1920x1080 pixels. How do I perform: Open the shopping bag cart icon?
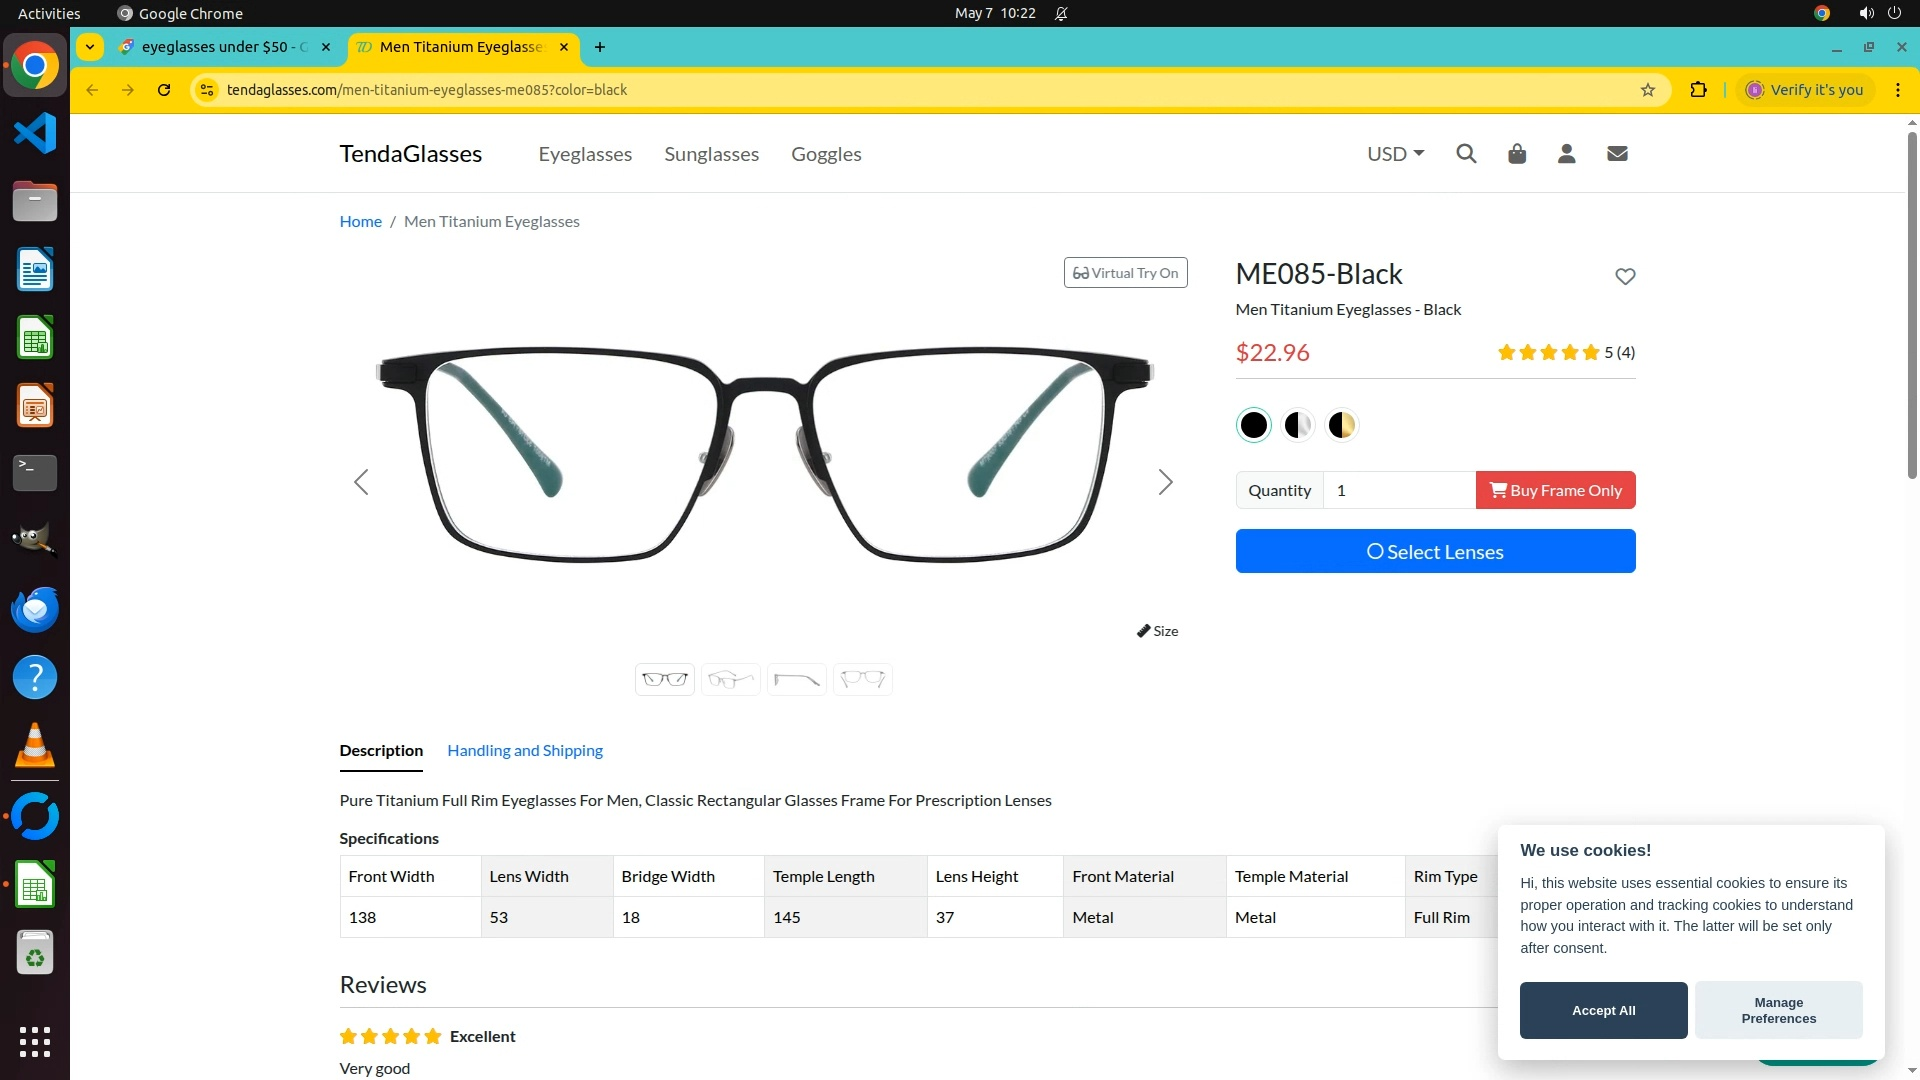click(x=1517, y=154)
